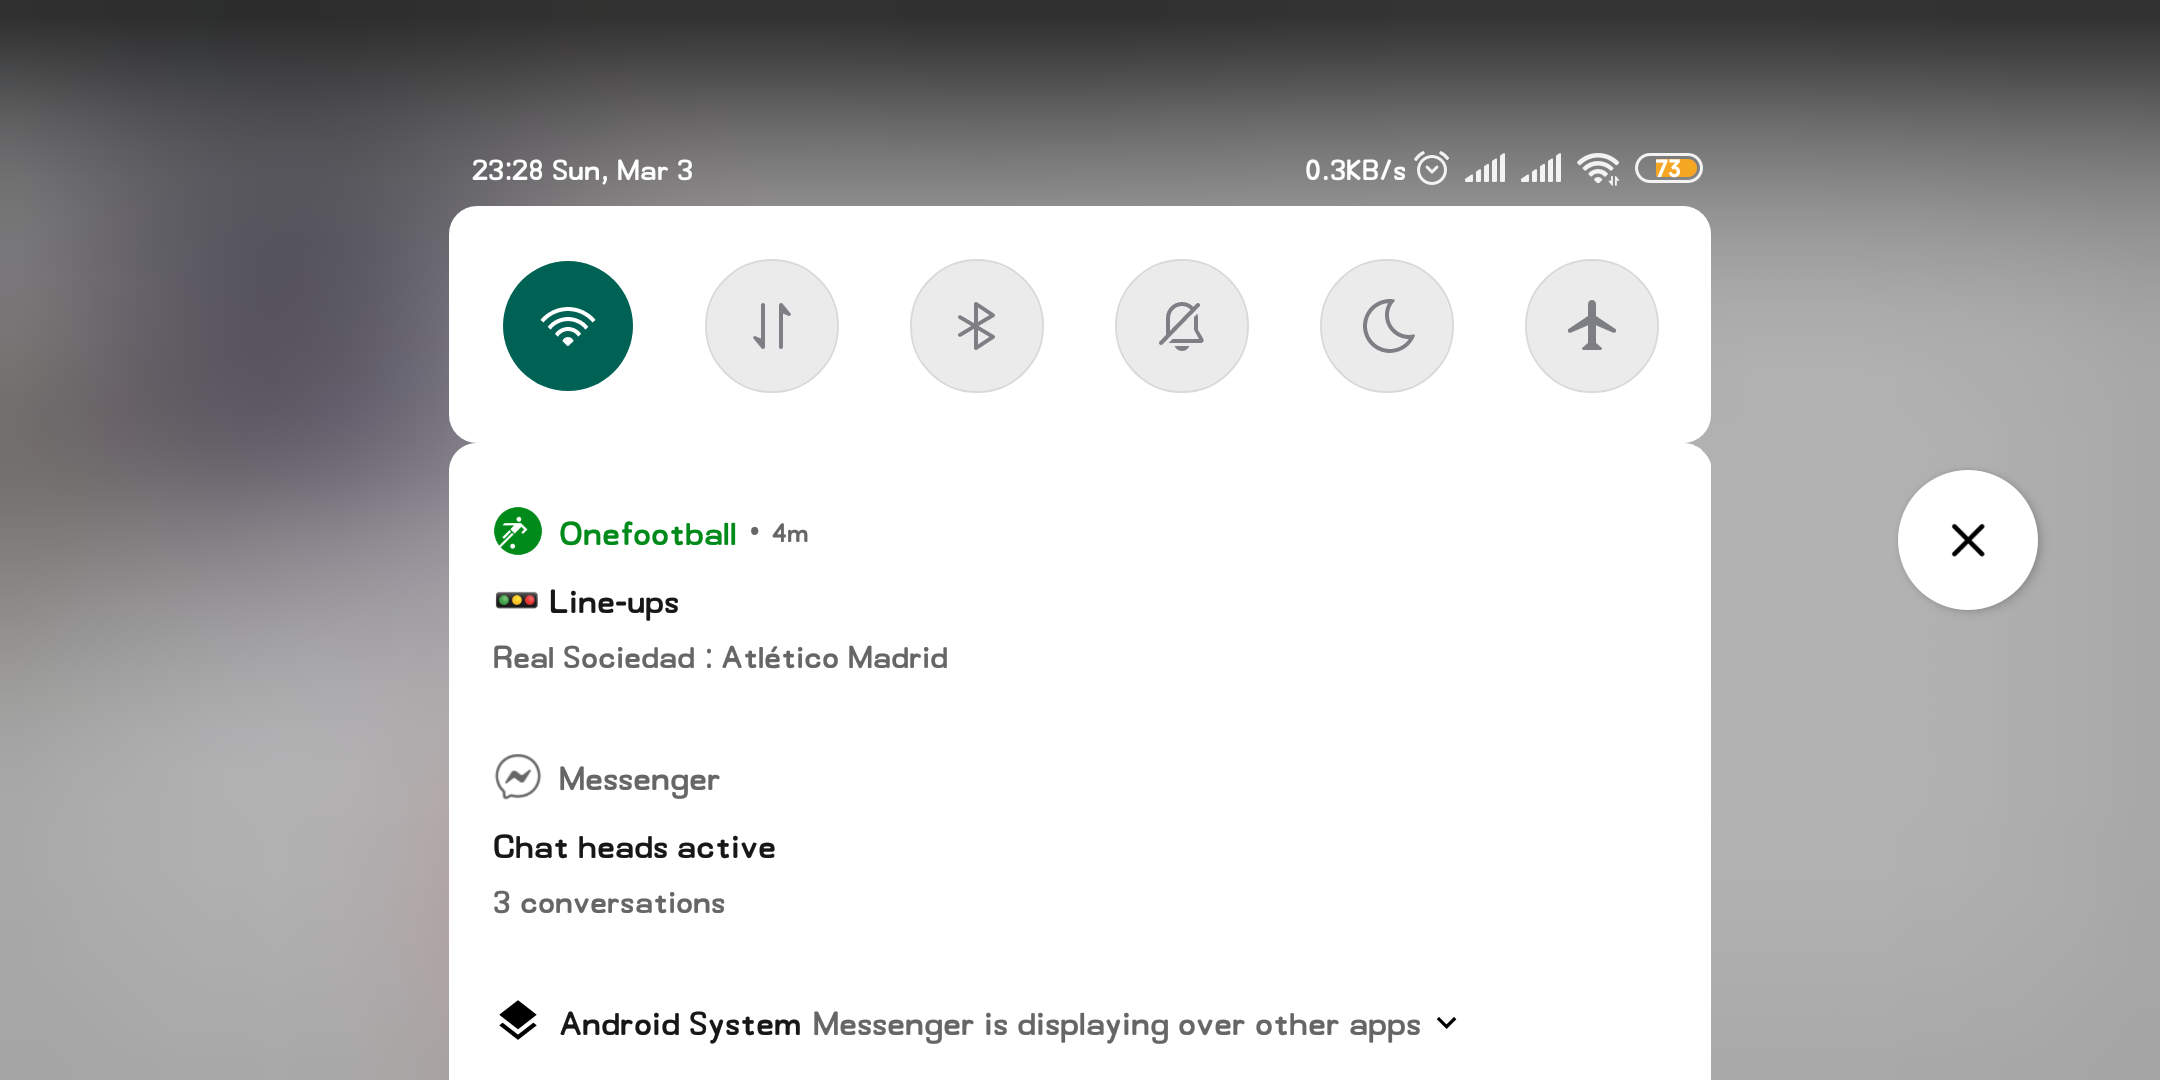Enable silent mode bell toggle
Image resolution: width=2160 pixels, height=1080 pixels.
click(x=1182, y=326)
